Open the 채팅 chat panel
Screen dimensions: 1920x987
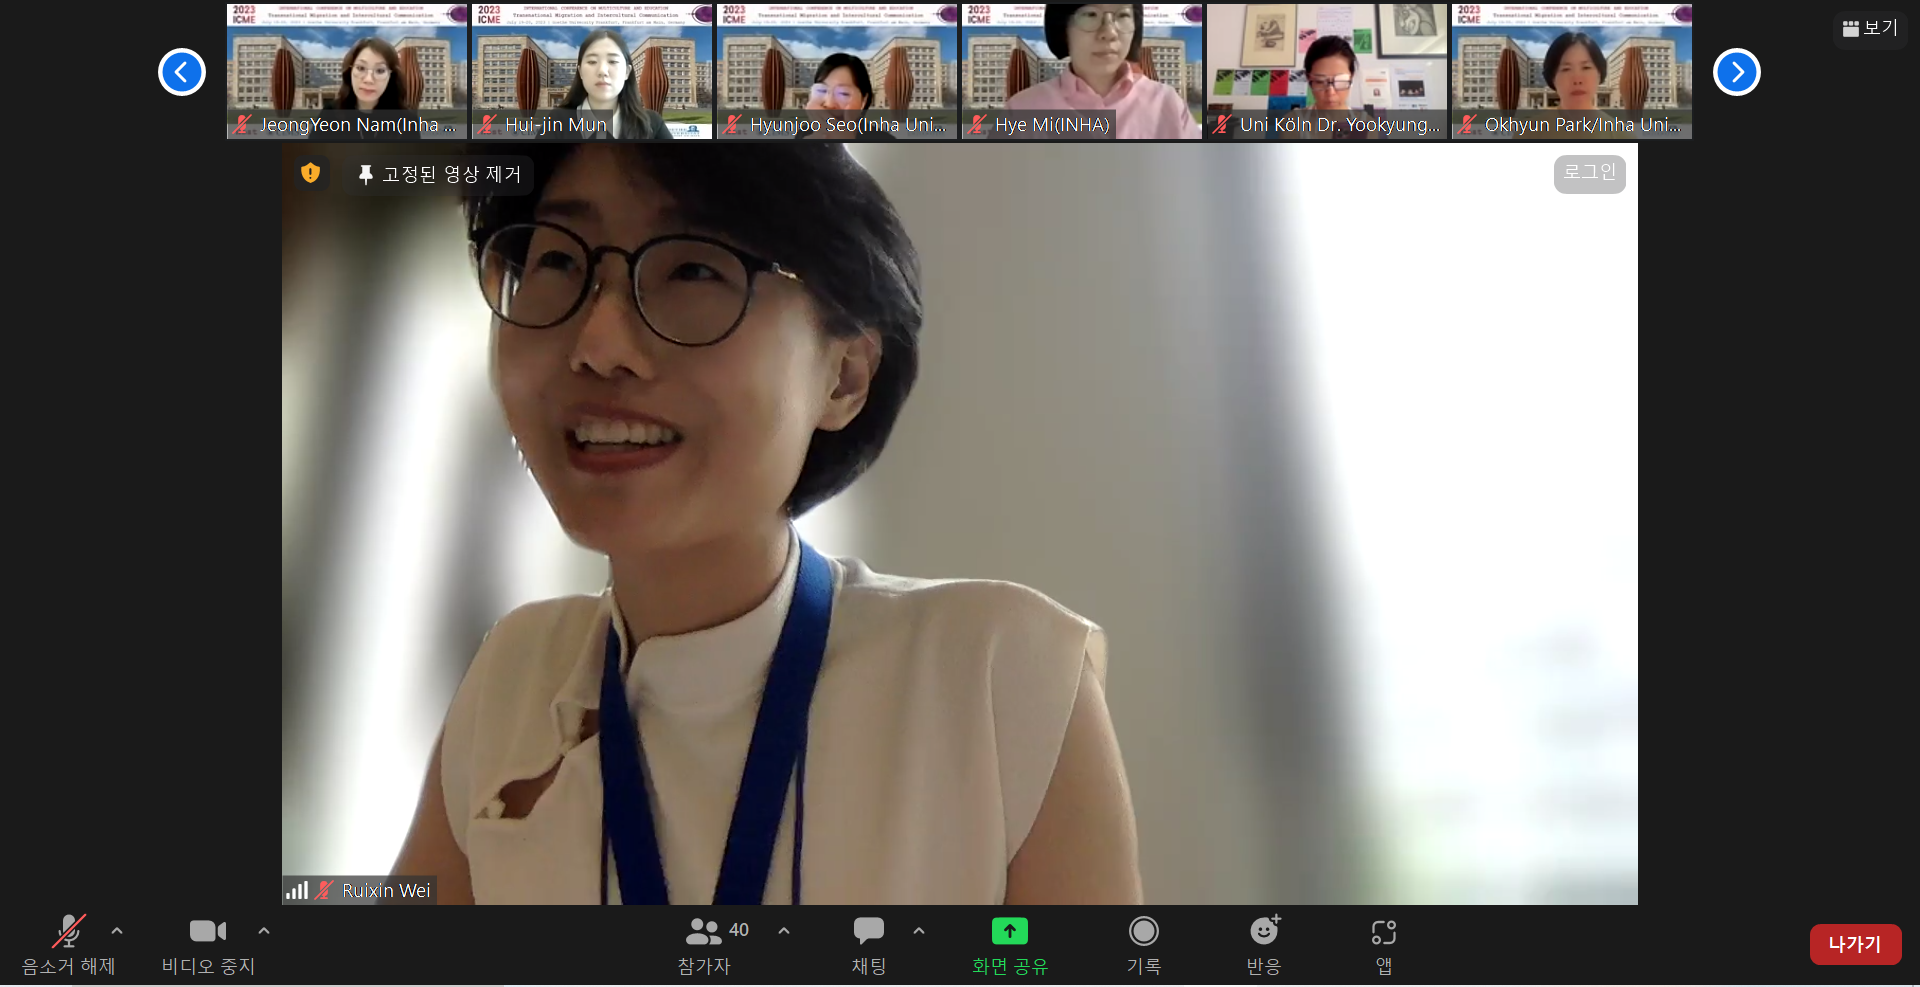pos(869,945)
